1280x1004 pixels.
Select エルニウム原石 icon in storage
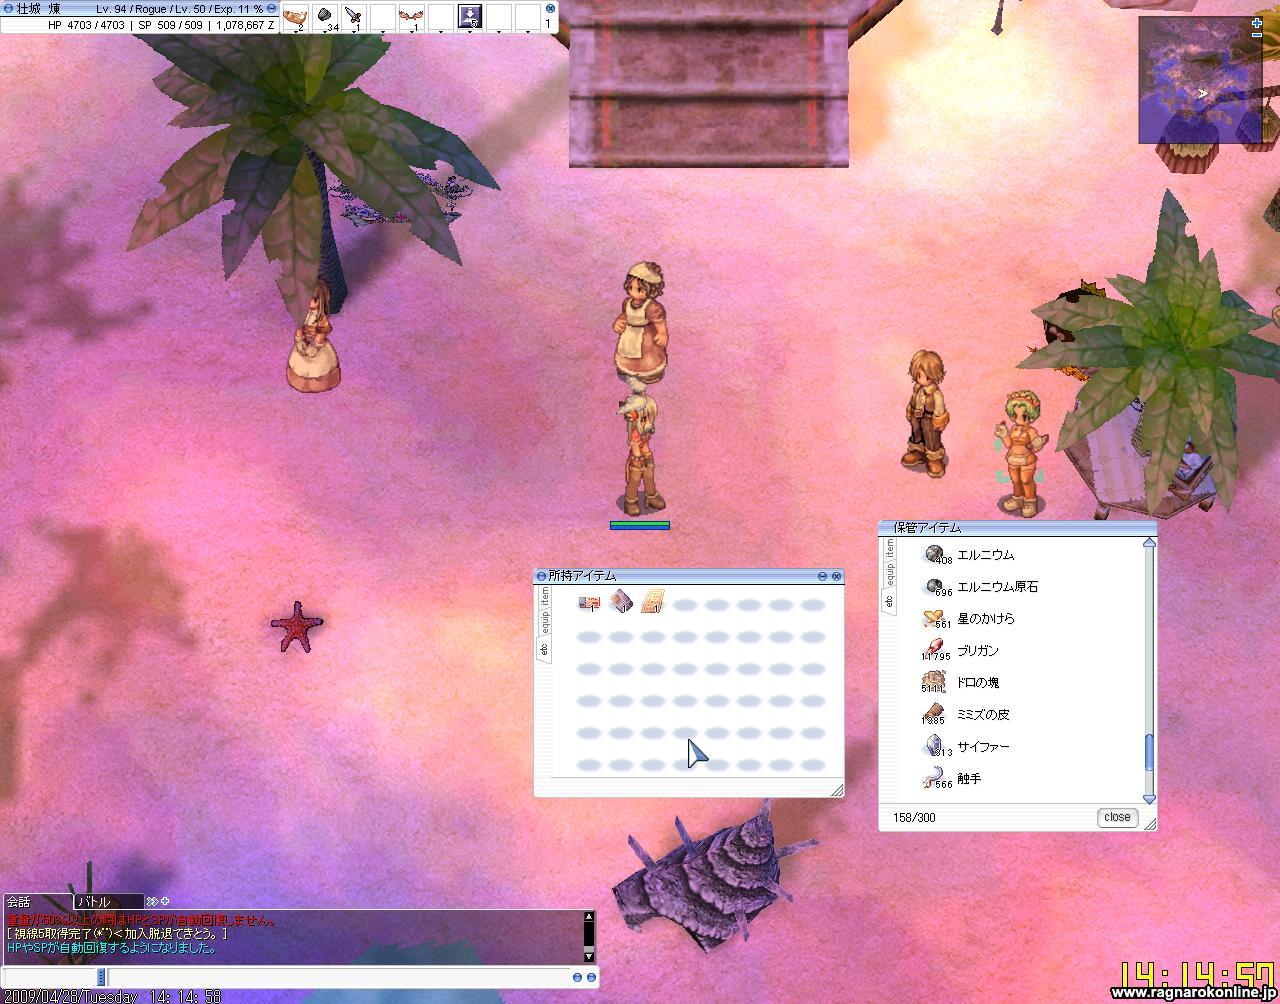[934, 586]
